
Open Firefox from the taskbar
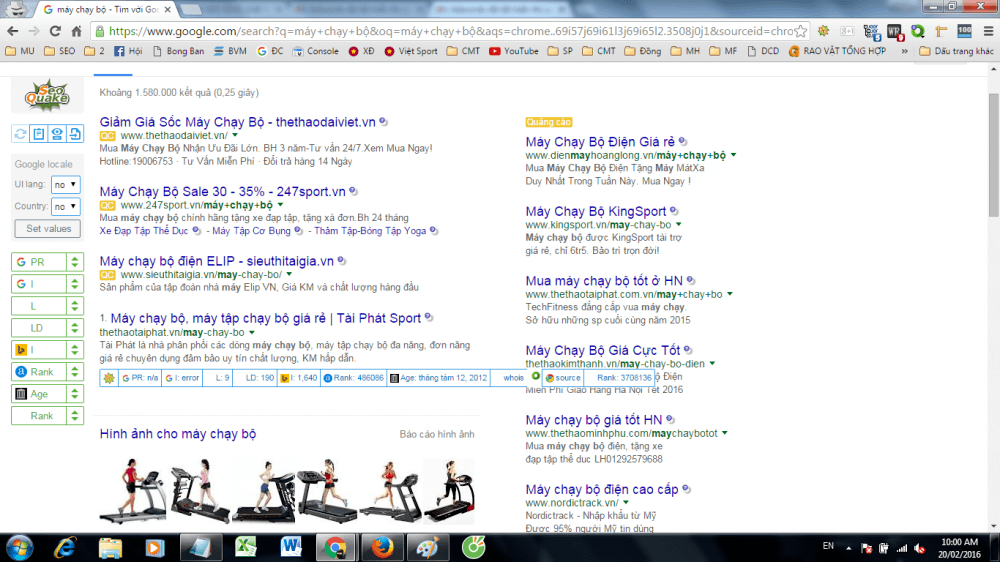tap(382, 547)
